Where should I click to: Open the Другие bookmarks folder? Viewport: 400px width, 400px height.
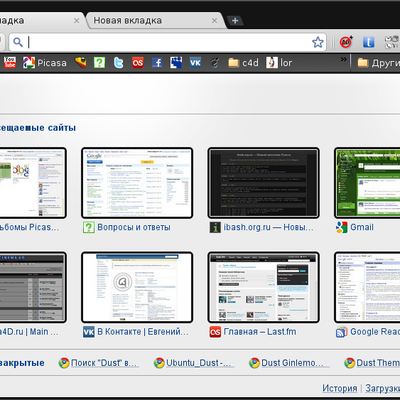tap(378, 63)
